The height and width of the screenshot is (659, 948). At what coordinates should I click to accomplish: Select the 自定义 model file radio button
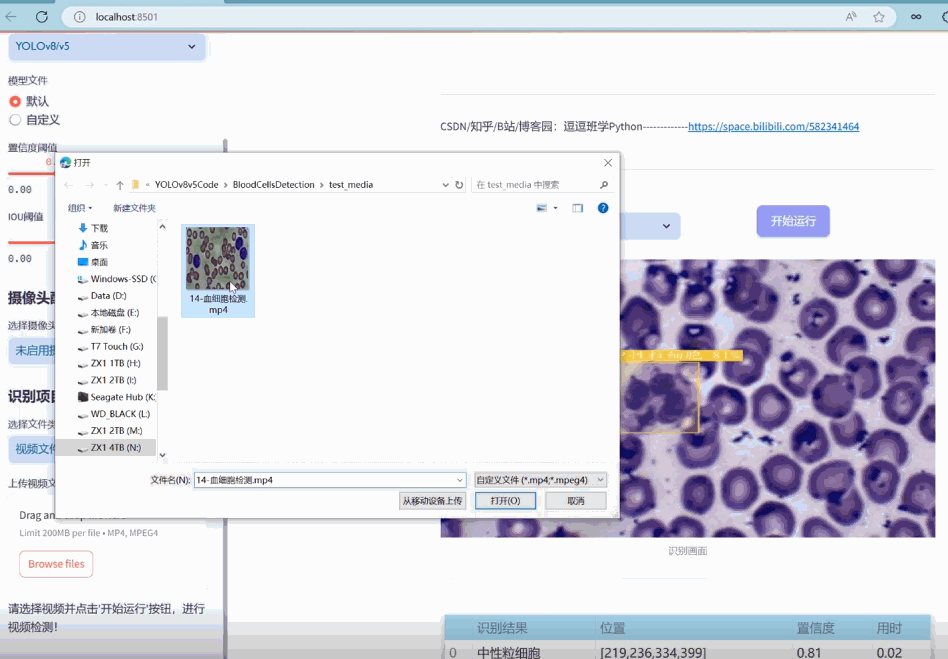point(15,120)
